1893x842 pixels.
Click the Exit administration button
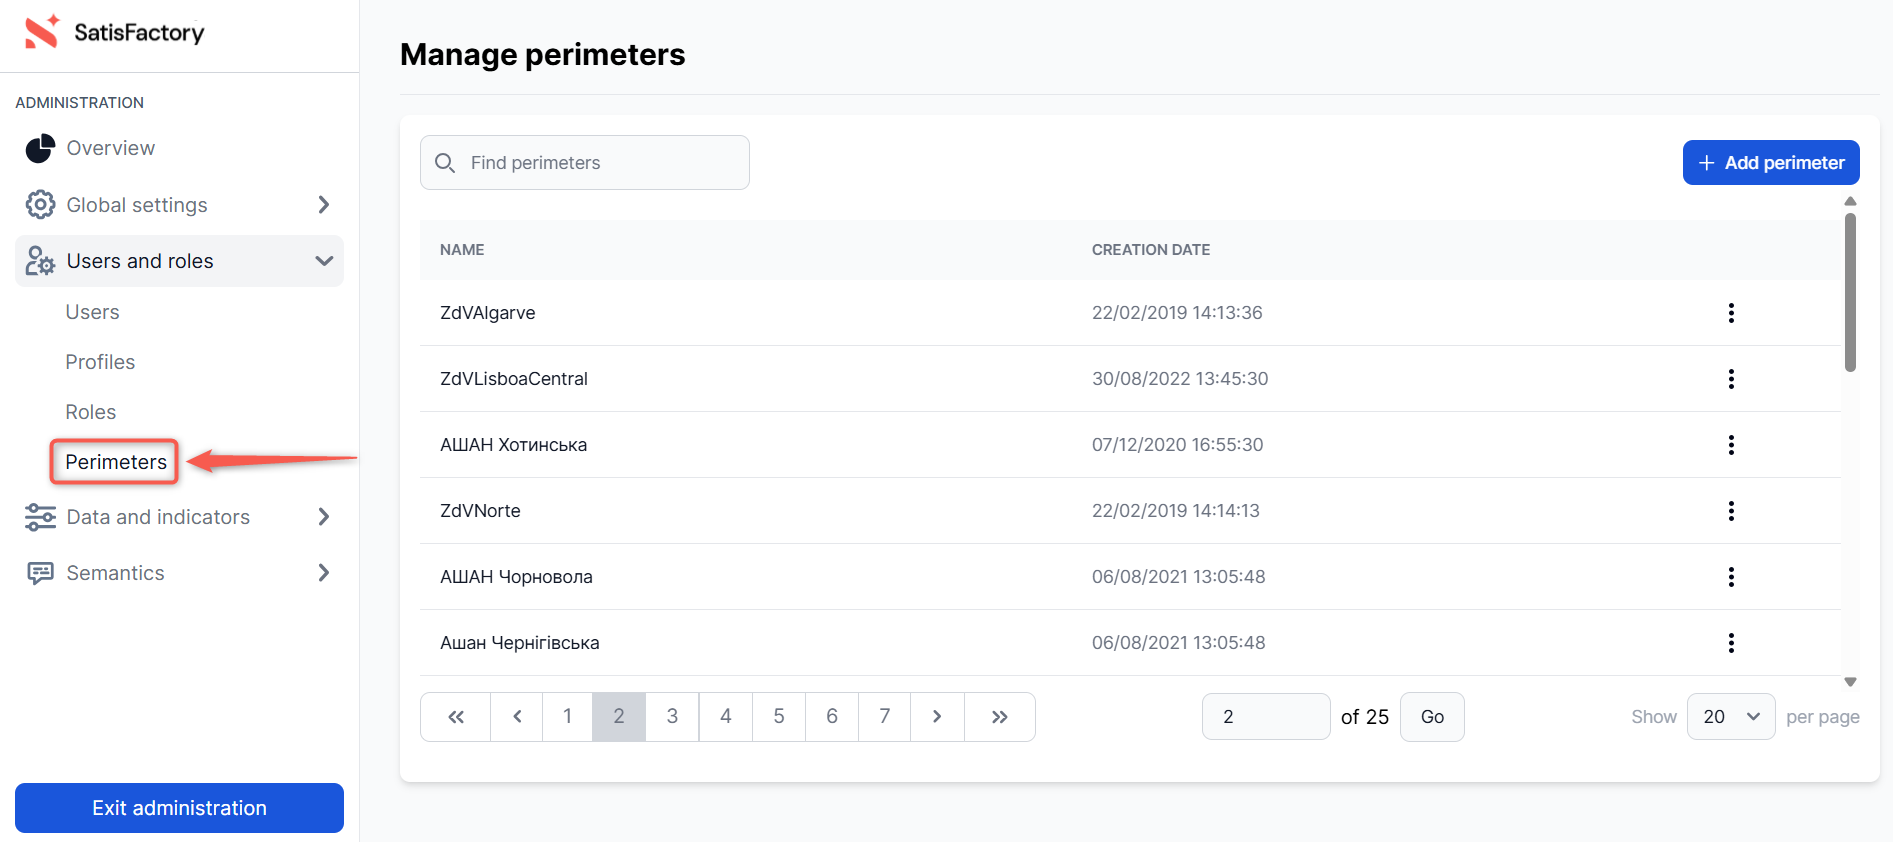(179, 808)
